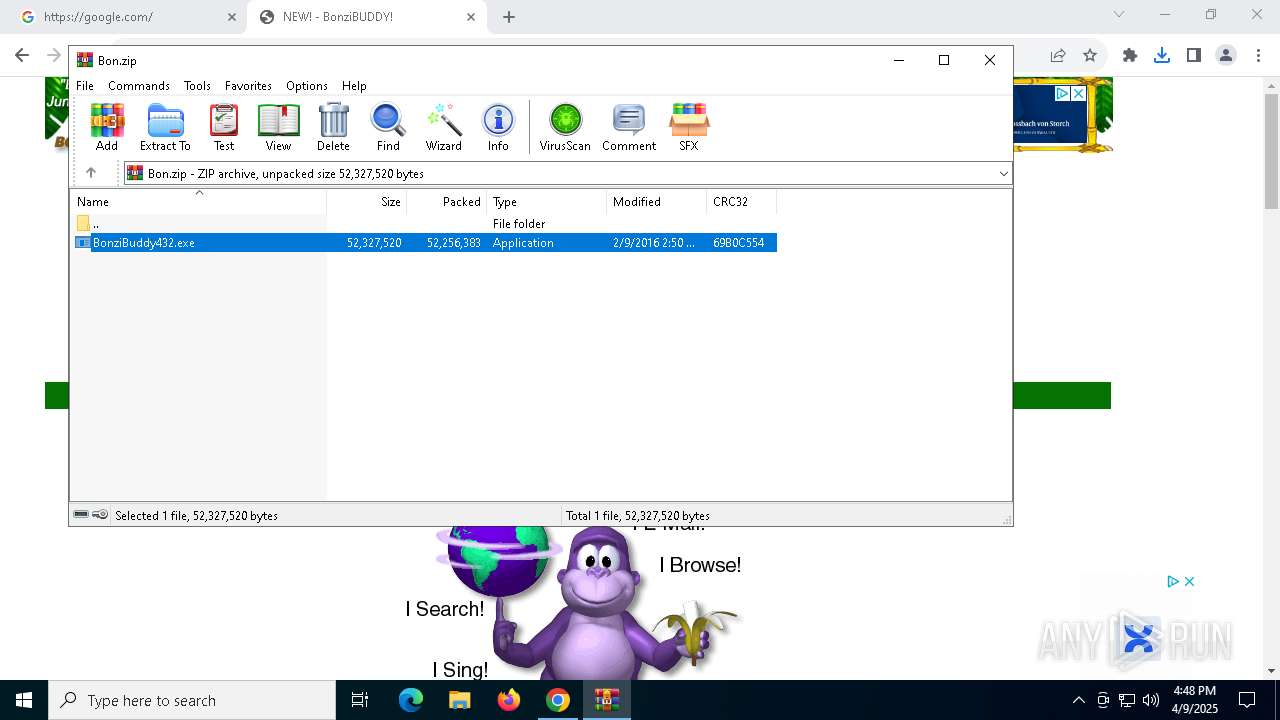1280x720 pixels.
Task: Sort by Type column header
Action: click(x=546, y=201)
